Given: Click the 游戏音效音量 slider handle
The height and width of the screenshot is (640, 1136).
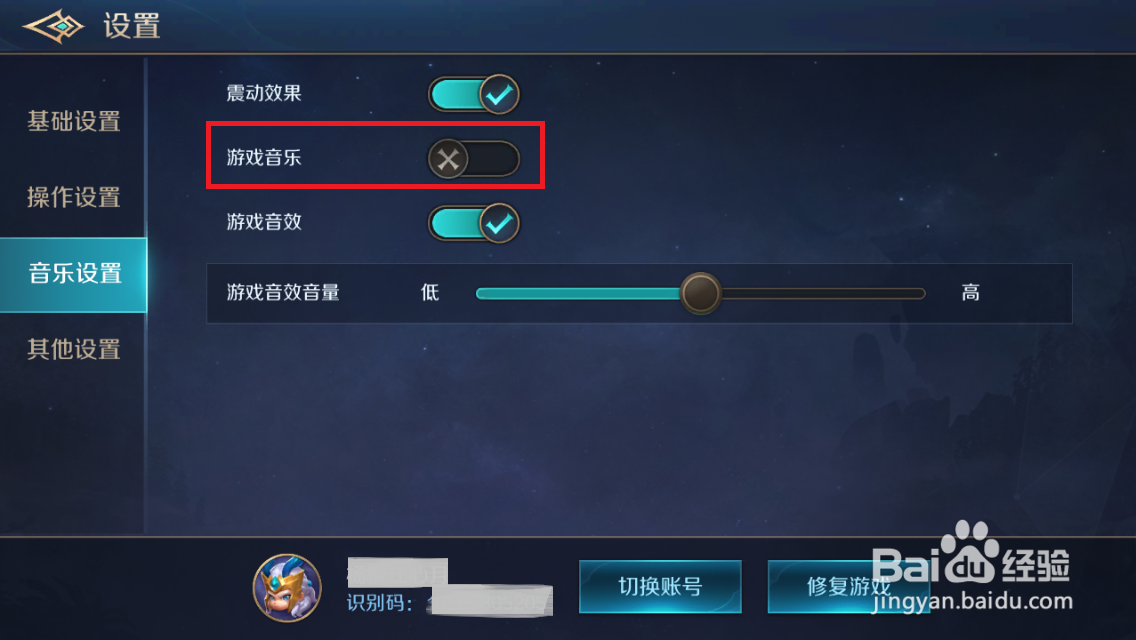Looking at the screenshot, I should point(700,293).
